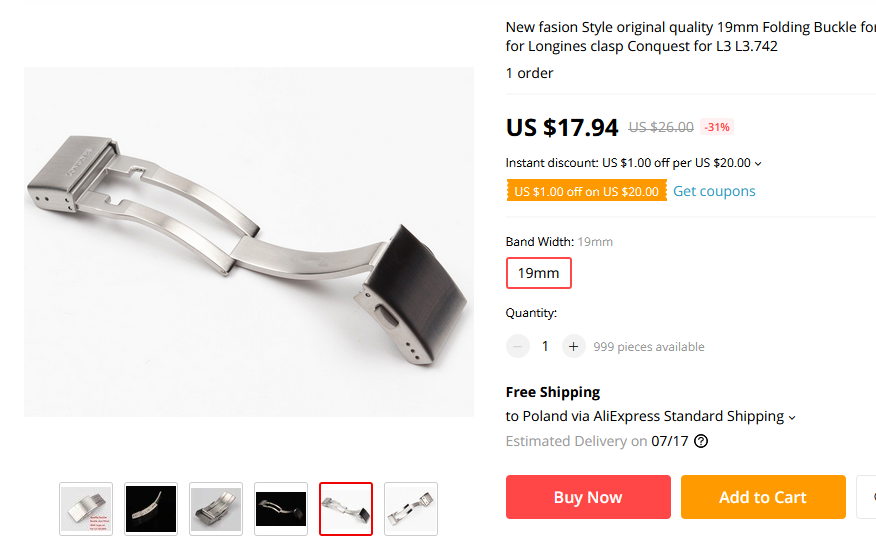Increase quantity with the plus button
This screenshot has width=876, height=539.
click(573, 346)
